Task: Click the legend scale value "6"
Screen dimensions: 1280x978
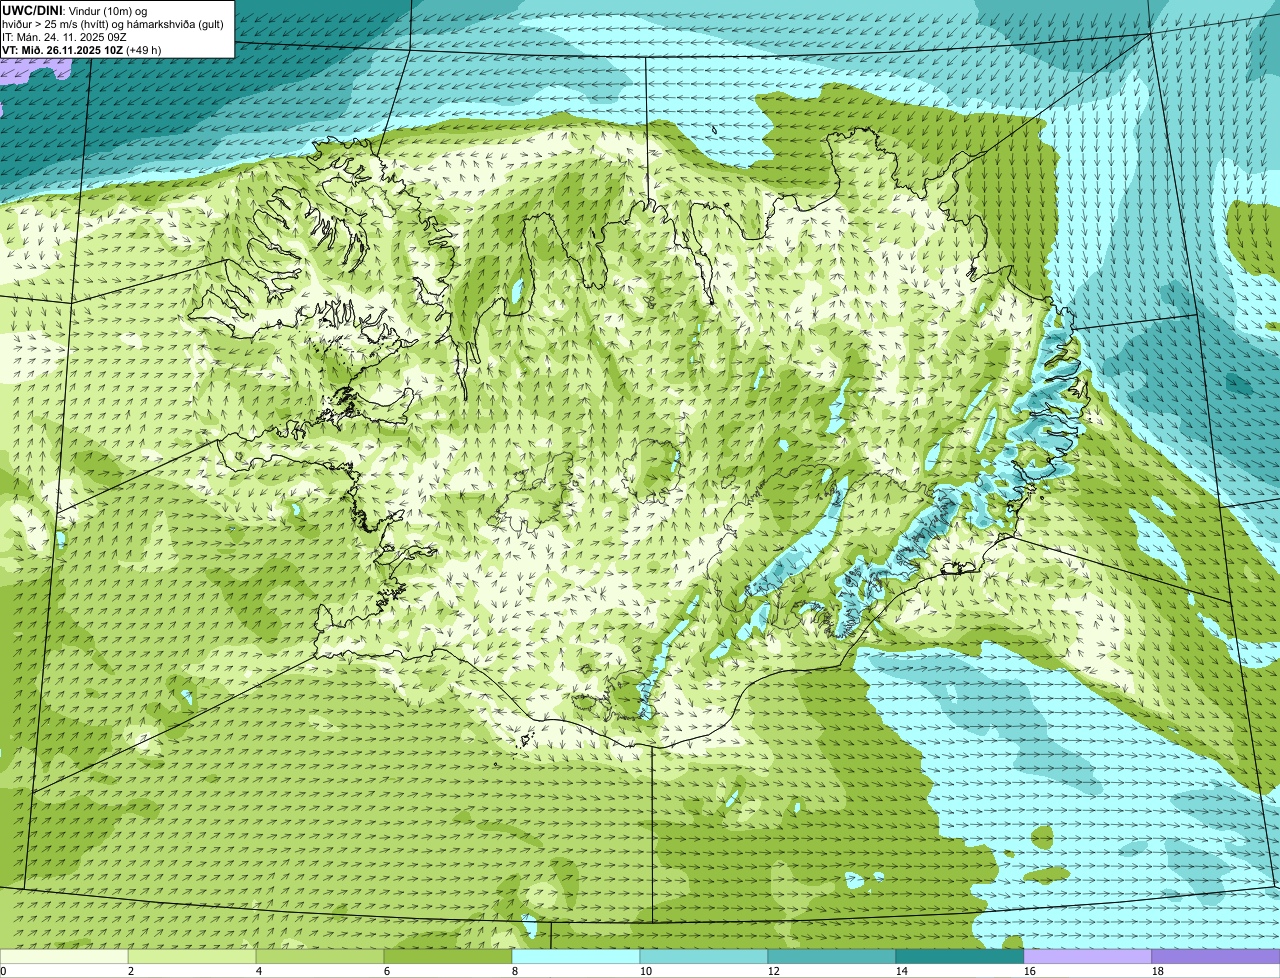Action: coord(387,971)
